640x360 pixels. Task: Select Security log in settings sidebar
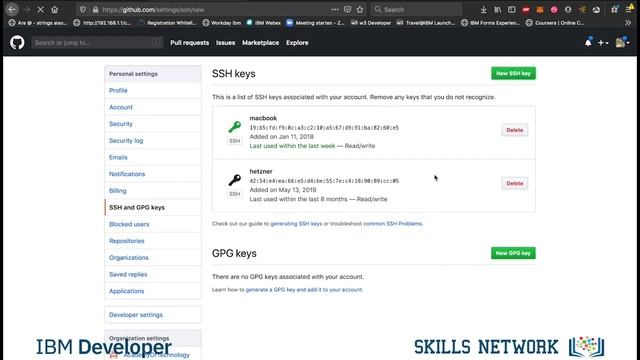[153, 140]
